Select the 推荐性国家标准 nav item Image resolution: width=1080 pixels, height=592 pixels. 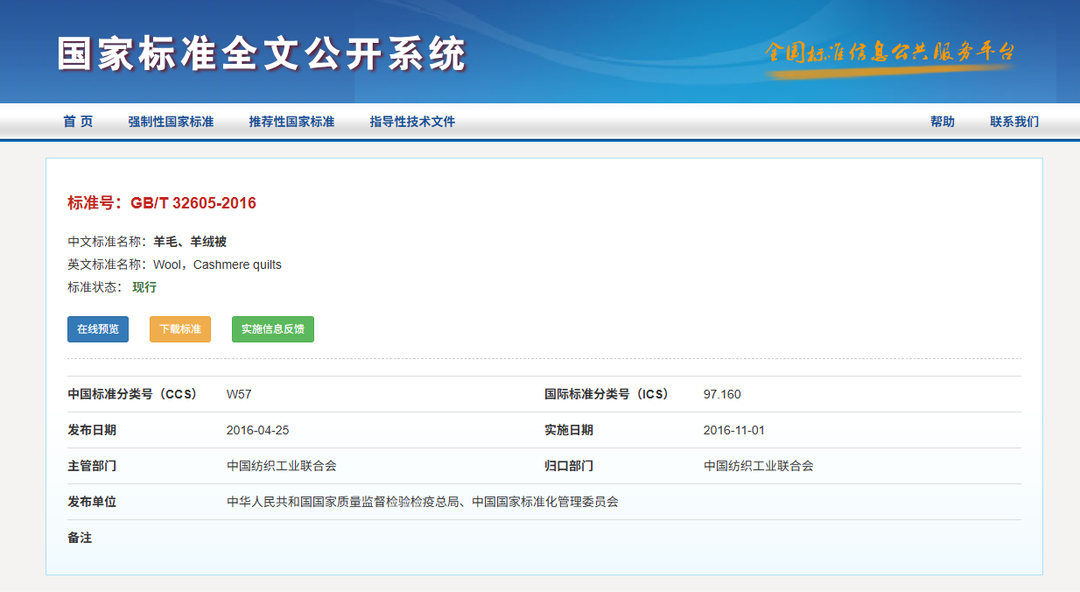(291, 122)
